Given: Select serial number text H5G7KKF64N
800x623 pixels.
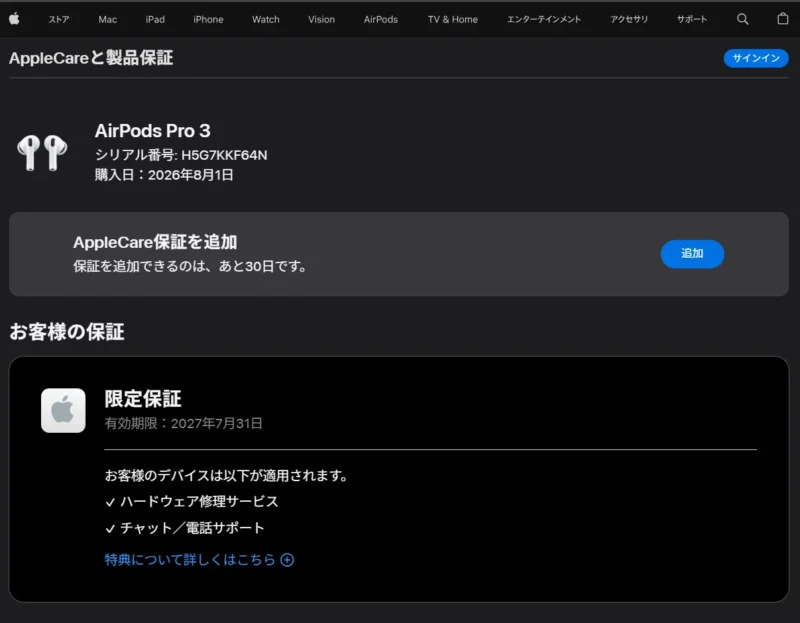Looking at the screenshot, I should (x=224, y=155).
